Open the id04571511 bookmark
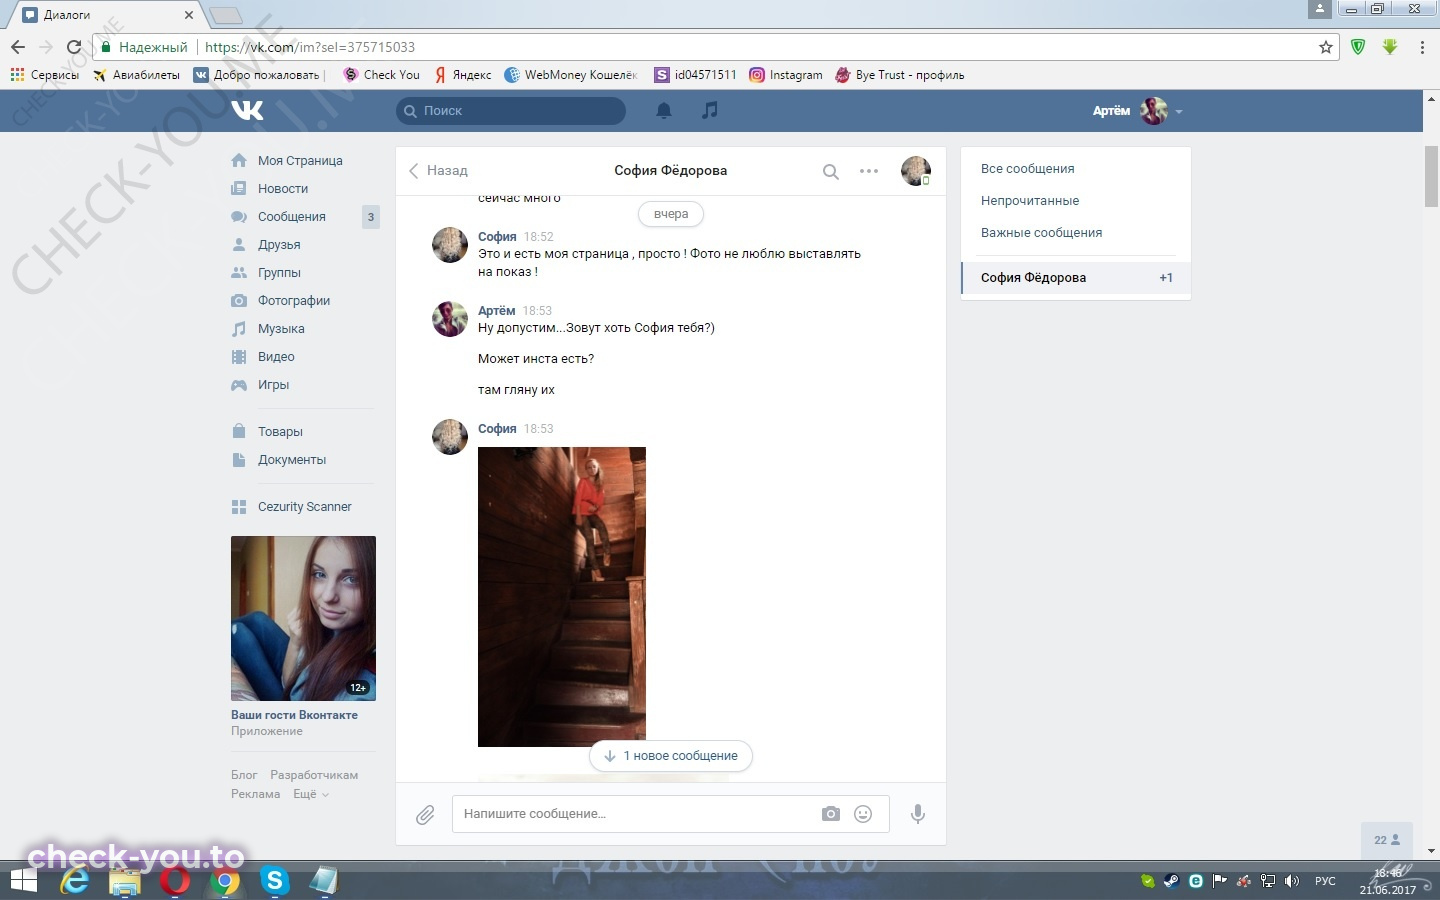Image resolution: width=1440 pixels, height=900 pixels. [x=696, y=75]
